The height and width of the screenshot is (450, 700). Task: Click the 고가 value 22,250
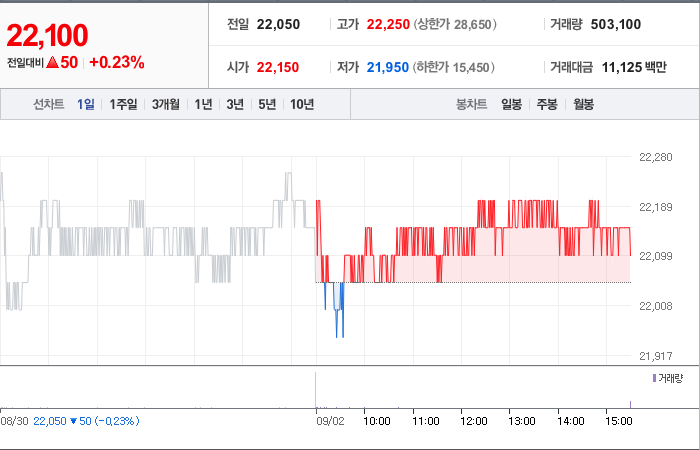(x=388, y=24)
